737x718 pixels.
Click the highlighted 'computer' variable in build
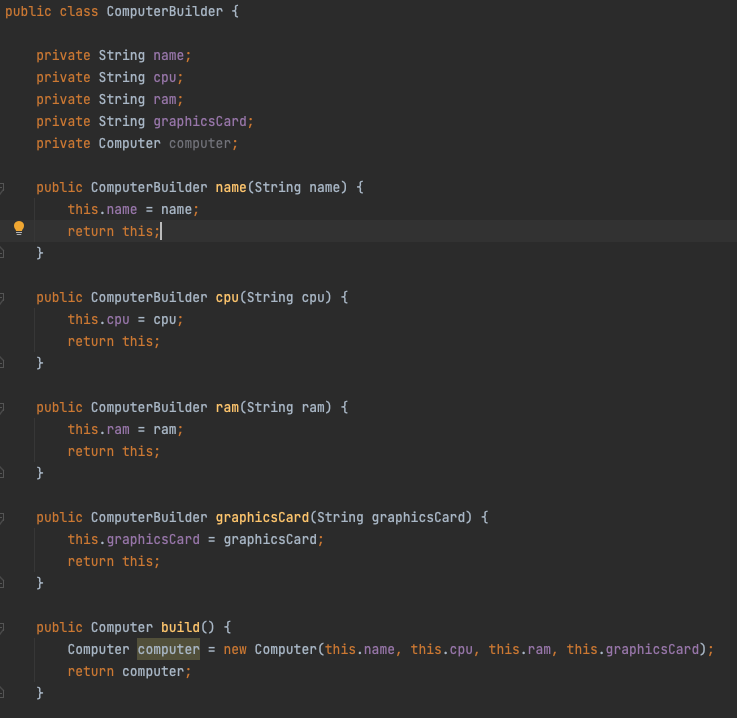(168, 649)
